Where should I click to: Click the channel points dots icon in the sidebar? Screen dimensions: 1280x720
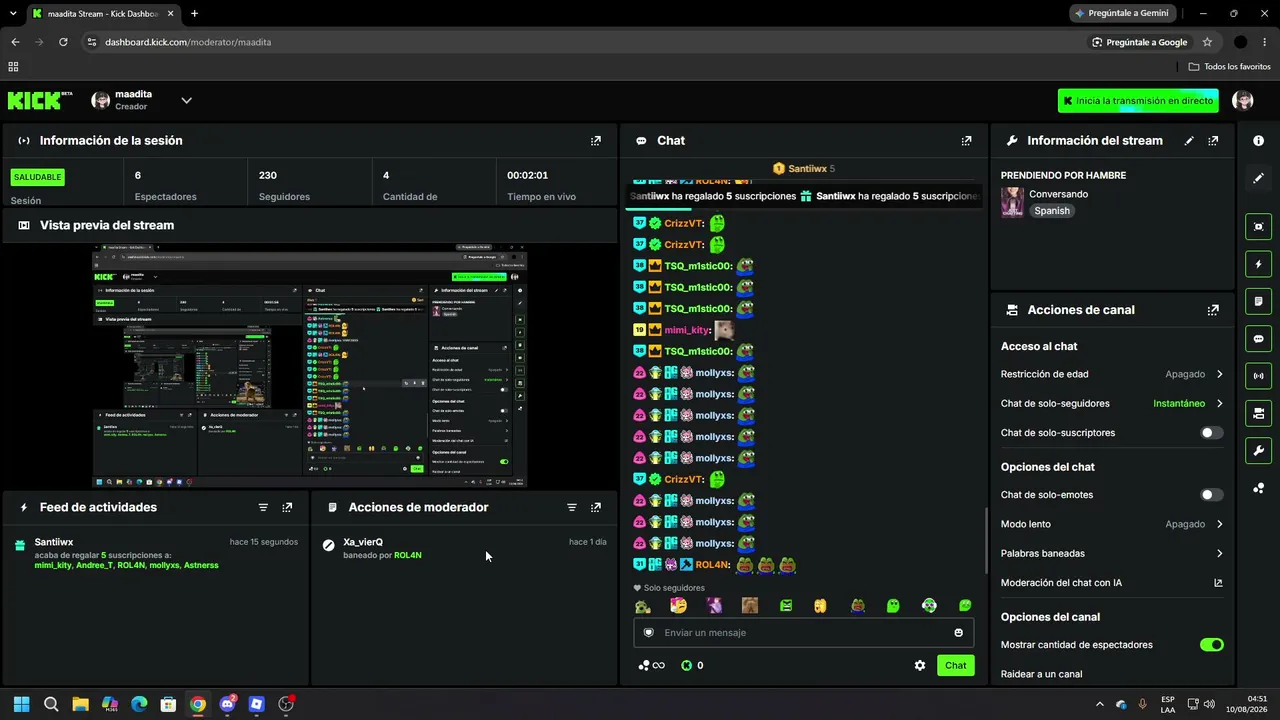coord(1258,488)
